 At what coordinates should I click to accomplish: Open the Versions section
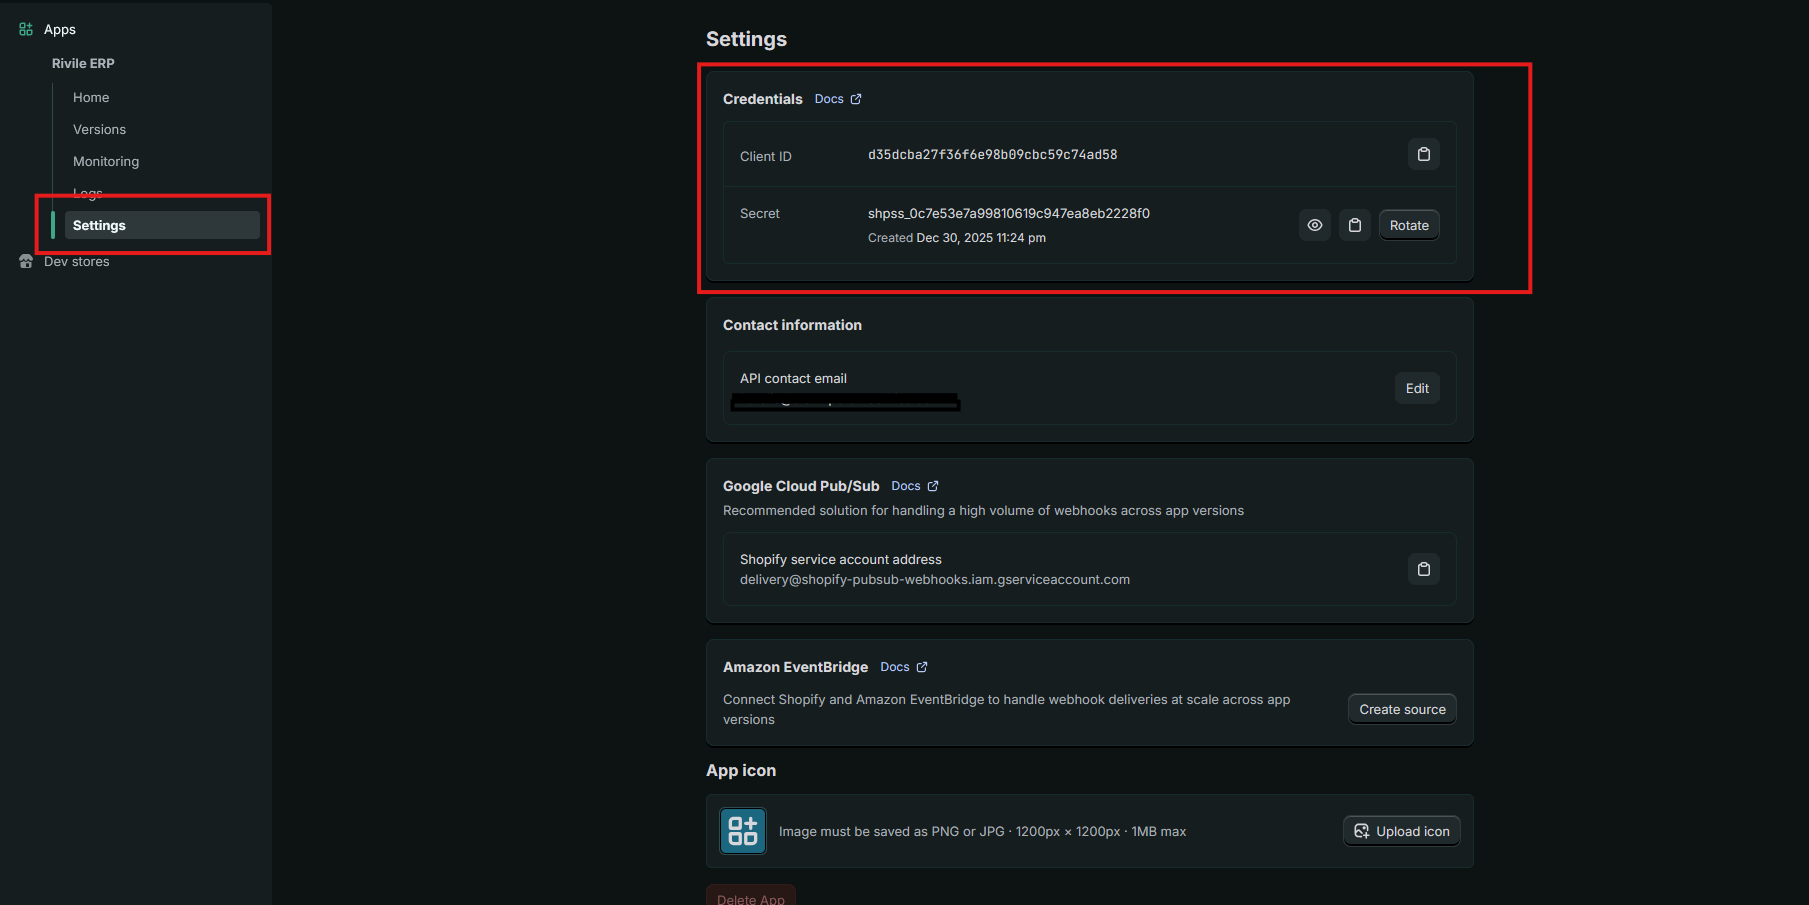coord(99,130)
